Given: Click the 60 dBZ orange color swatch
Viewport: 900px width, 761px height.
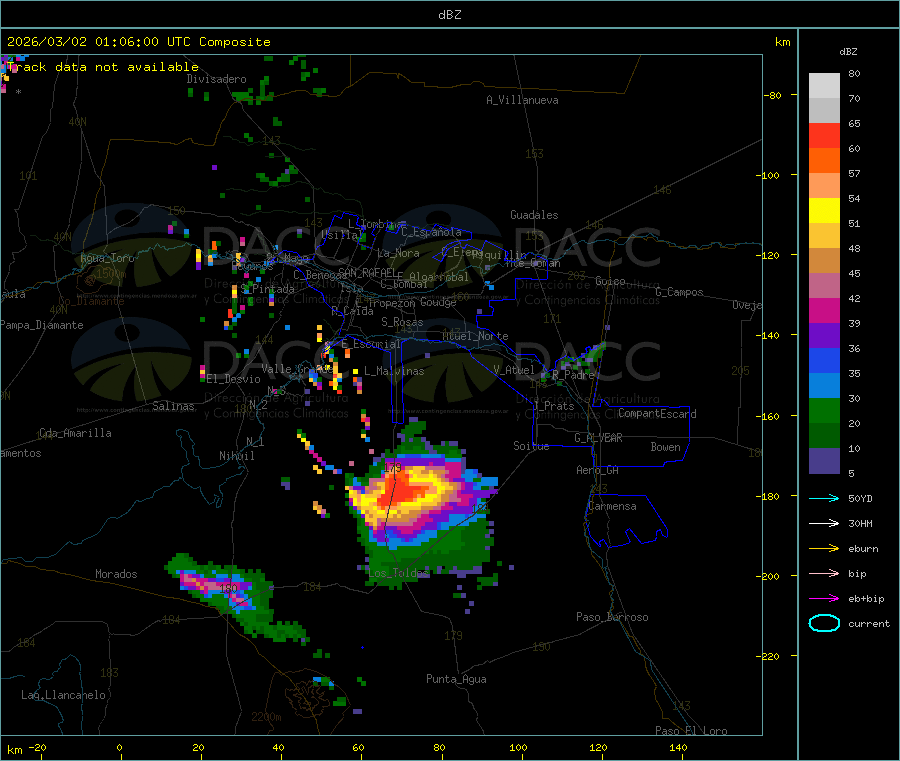Looking at the screenshot, I should click(824, 161).
